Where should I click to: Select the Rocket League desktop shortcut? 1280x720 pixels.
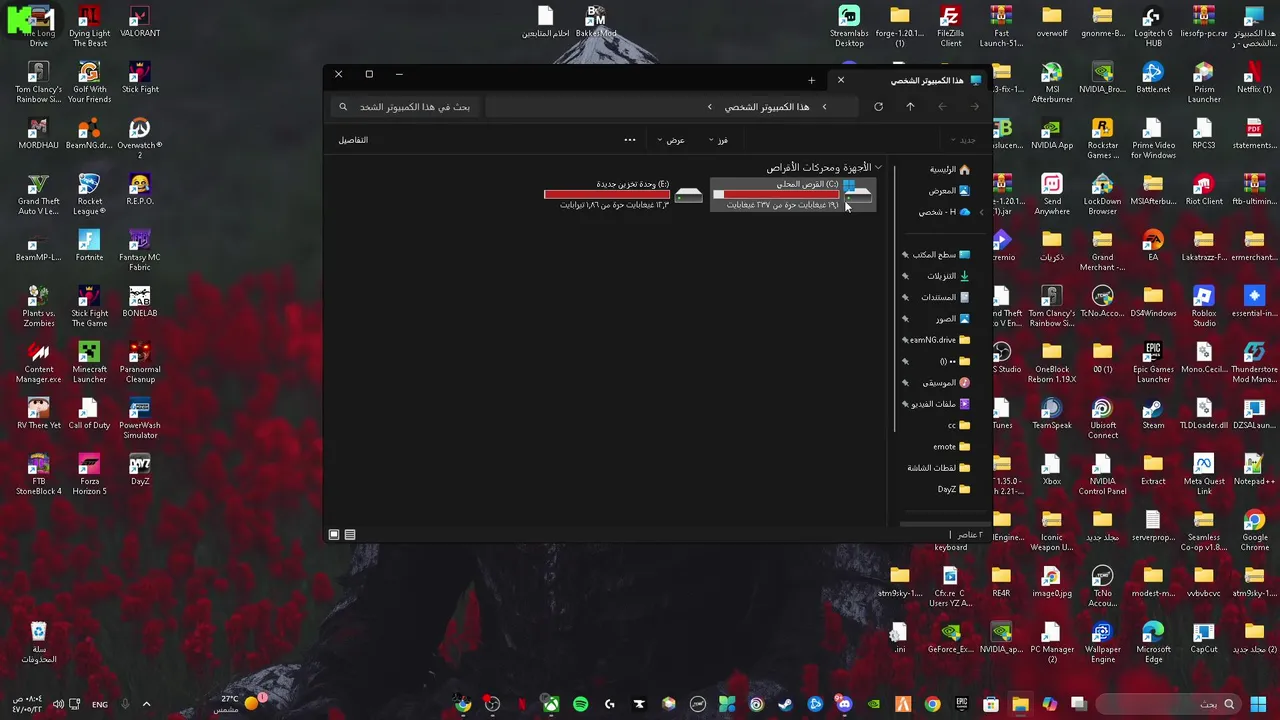(89, 194)
